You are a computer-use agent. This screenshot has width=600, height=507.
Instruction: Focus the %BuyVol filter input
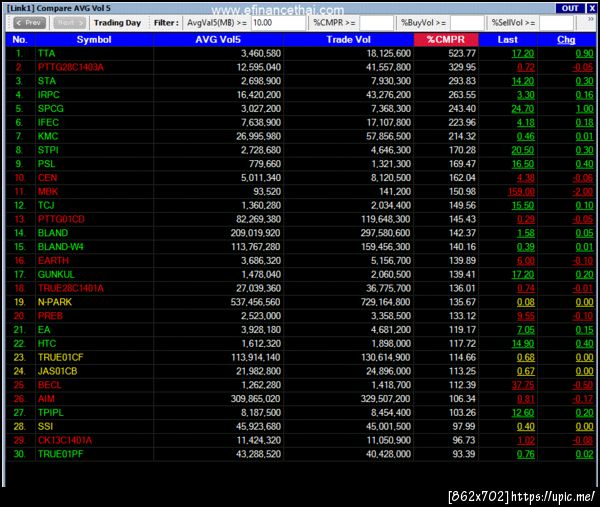point(467,23)
